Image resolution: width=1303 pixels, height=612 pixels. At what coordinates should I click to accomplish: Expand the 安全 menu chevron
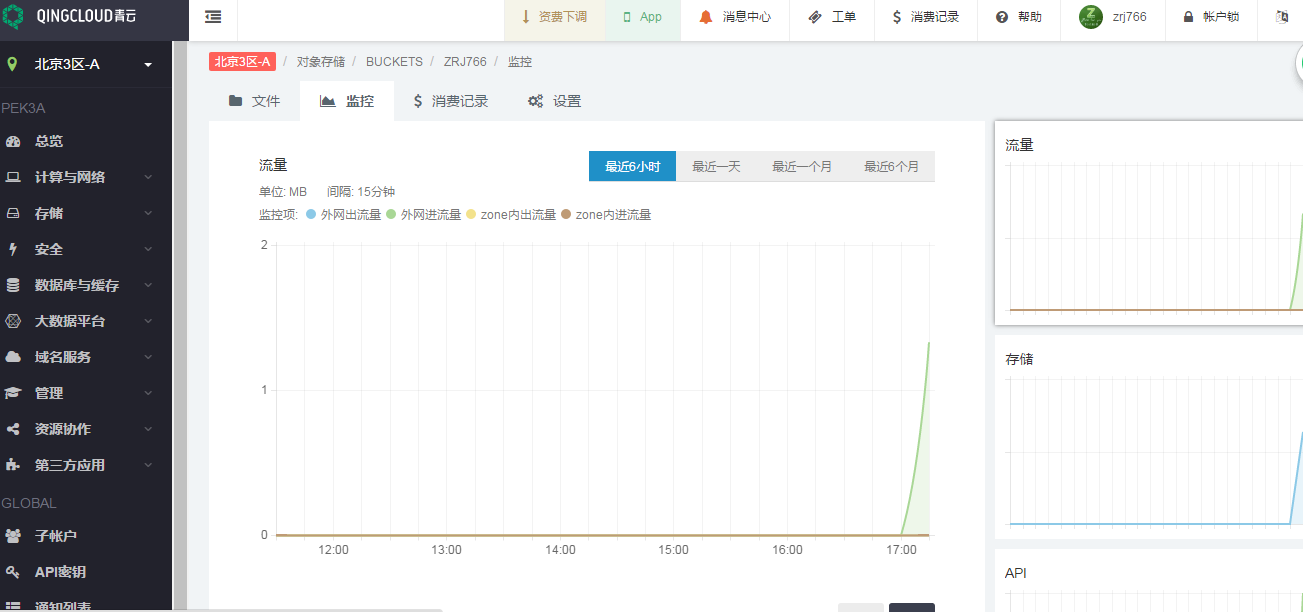pyautogui.click(x=148, y=249)
